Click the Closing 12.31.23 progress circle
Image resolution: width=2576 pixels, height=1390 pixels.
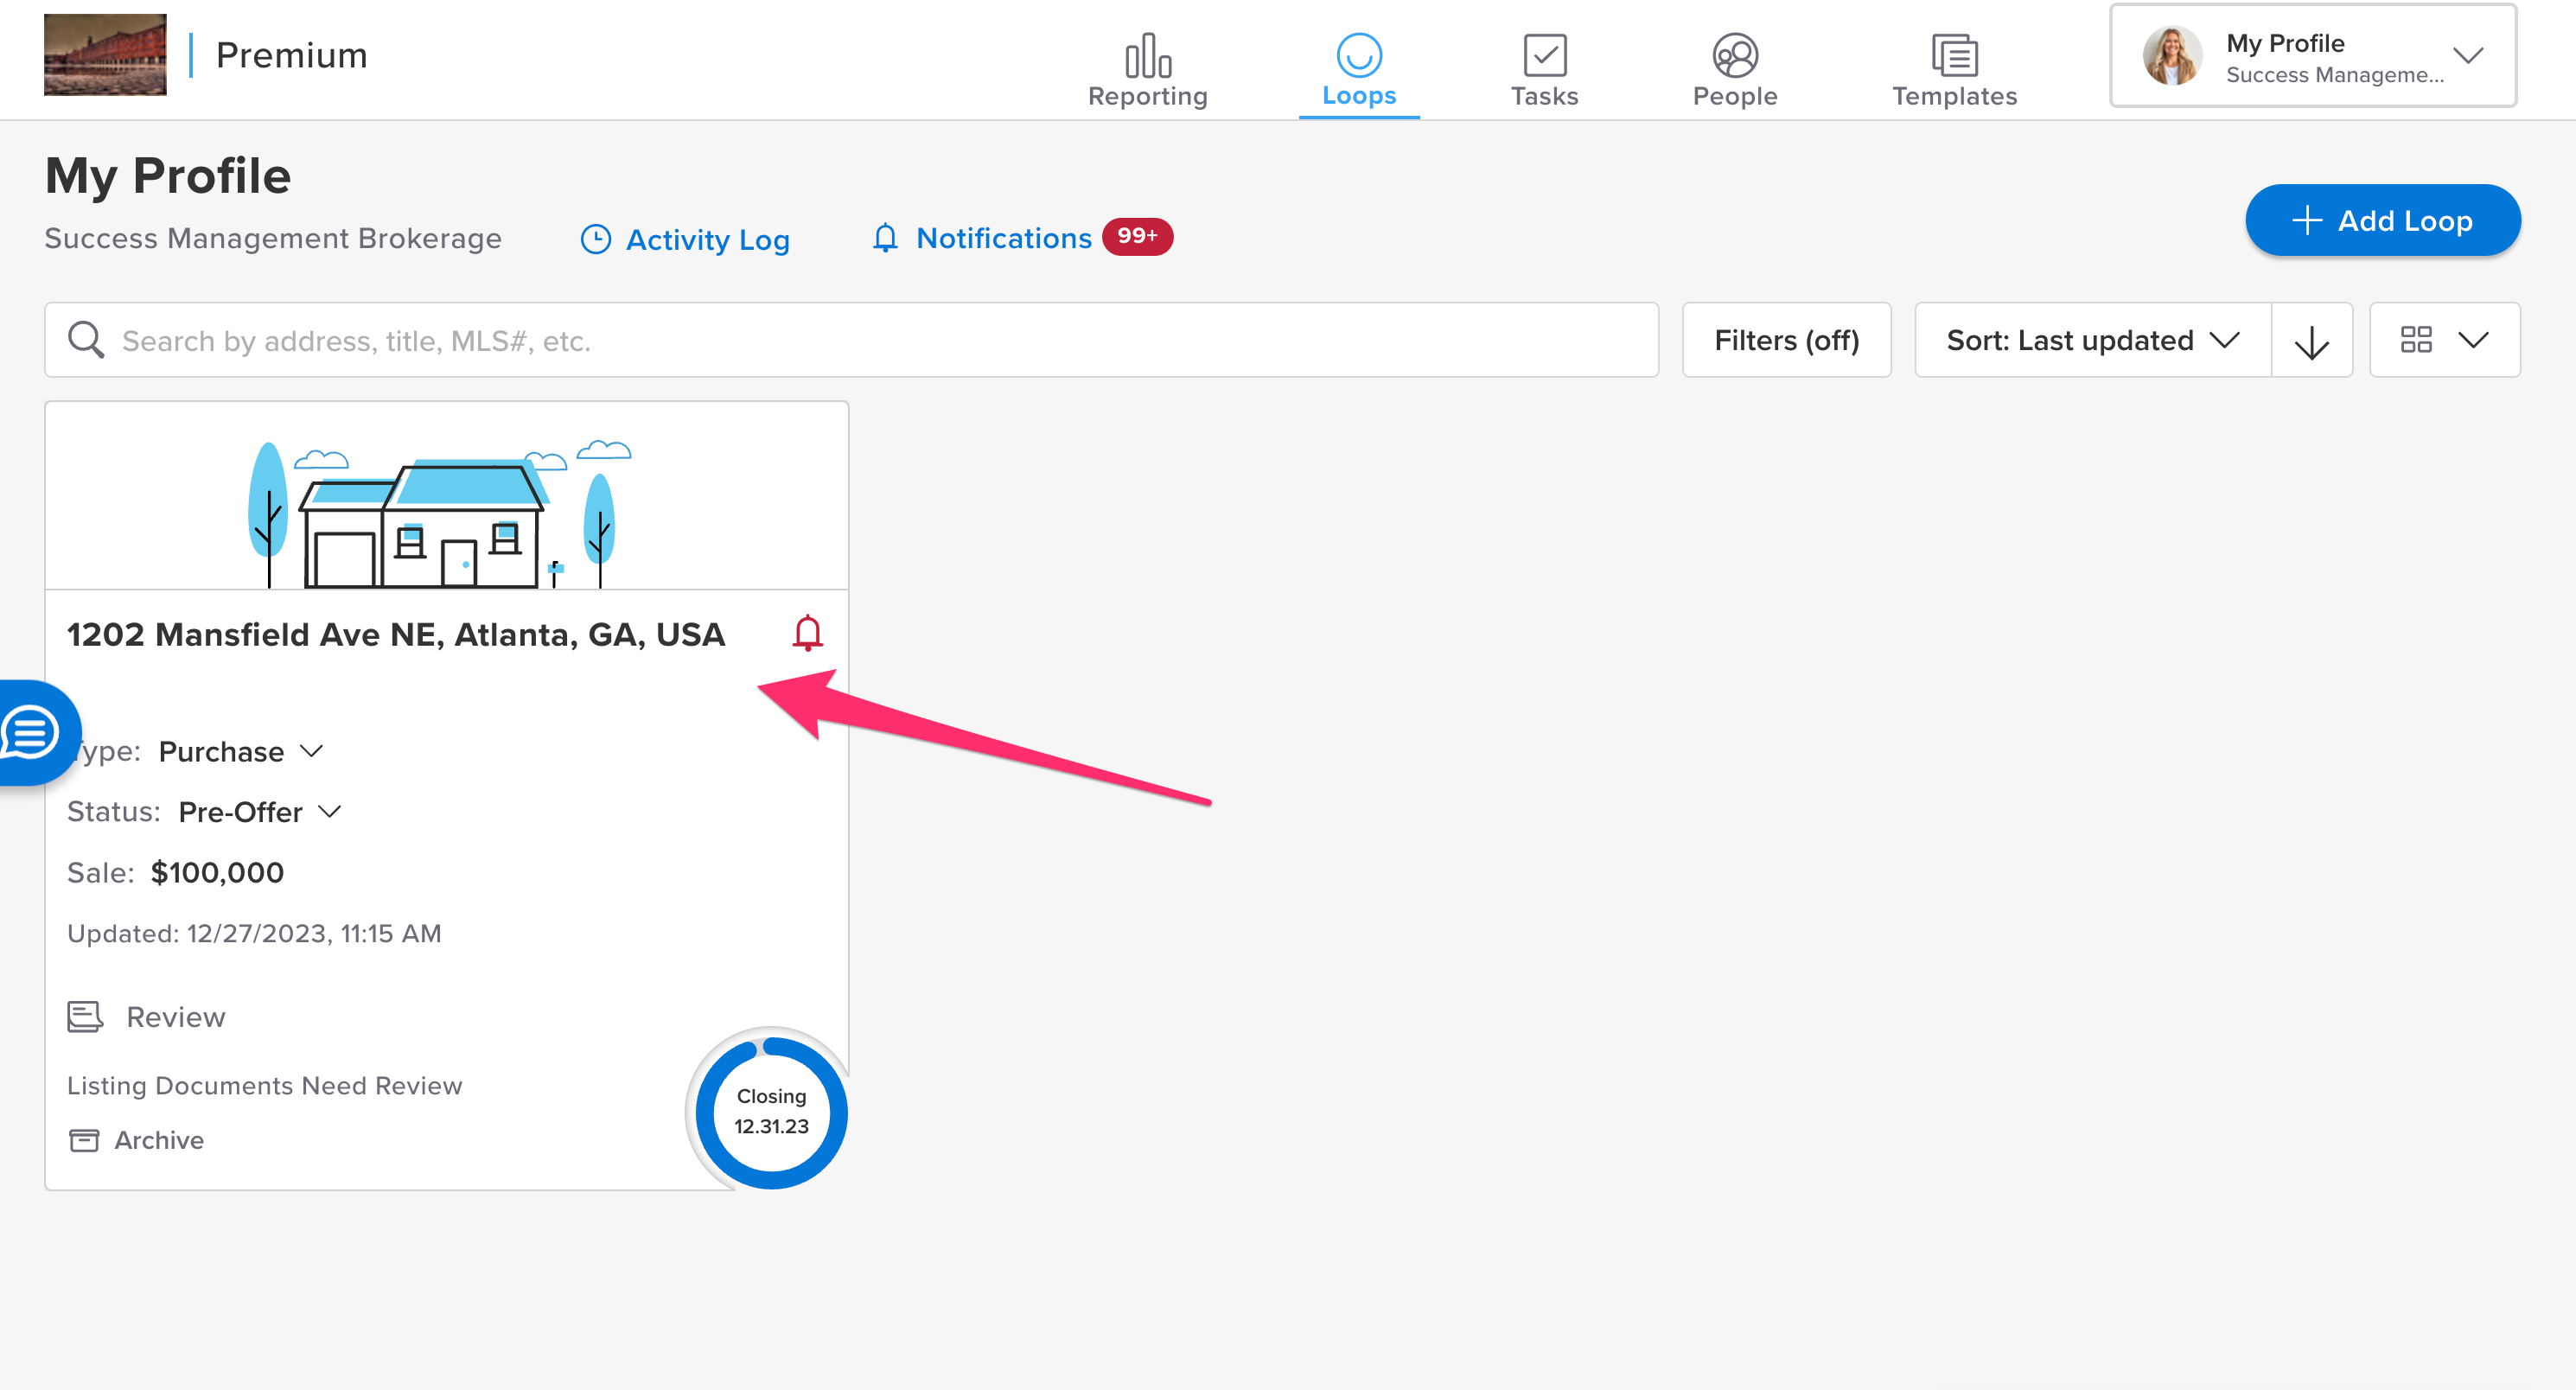(x=771, y=1111)
